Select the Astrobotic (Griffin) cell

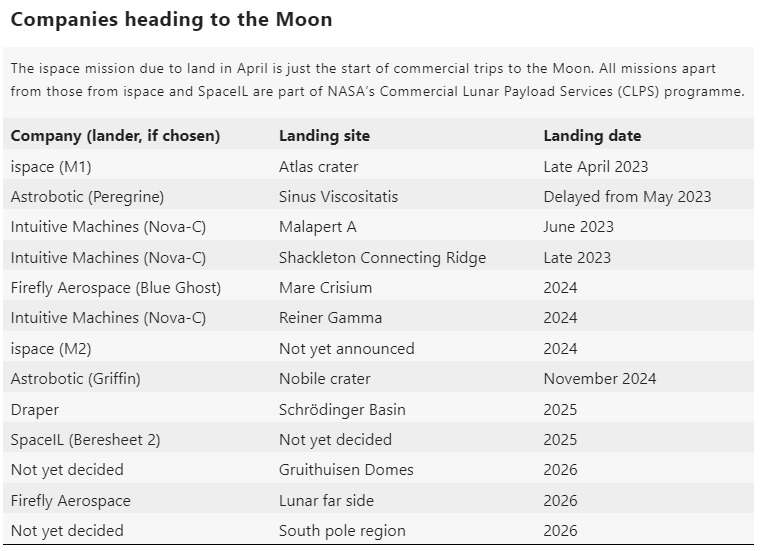pos(75,379)
